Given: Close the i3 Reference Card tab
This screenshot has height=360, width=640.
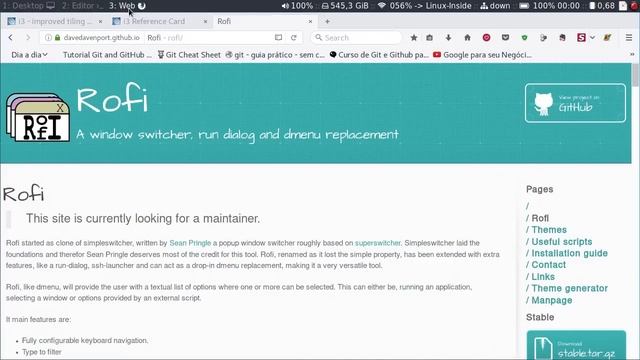Looking at the screenshot, I should 205,21.
